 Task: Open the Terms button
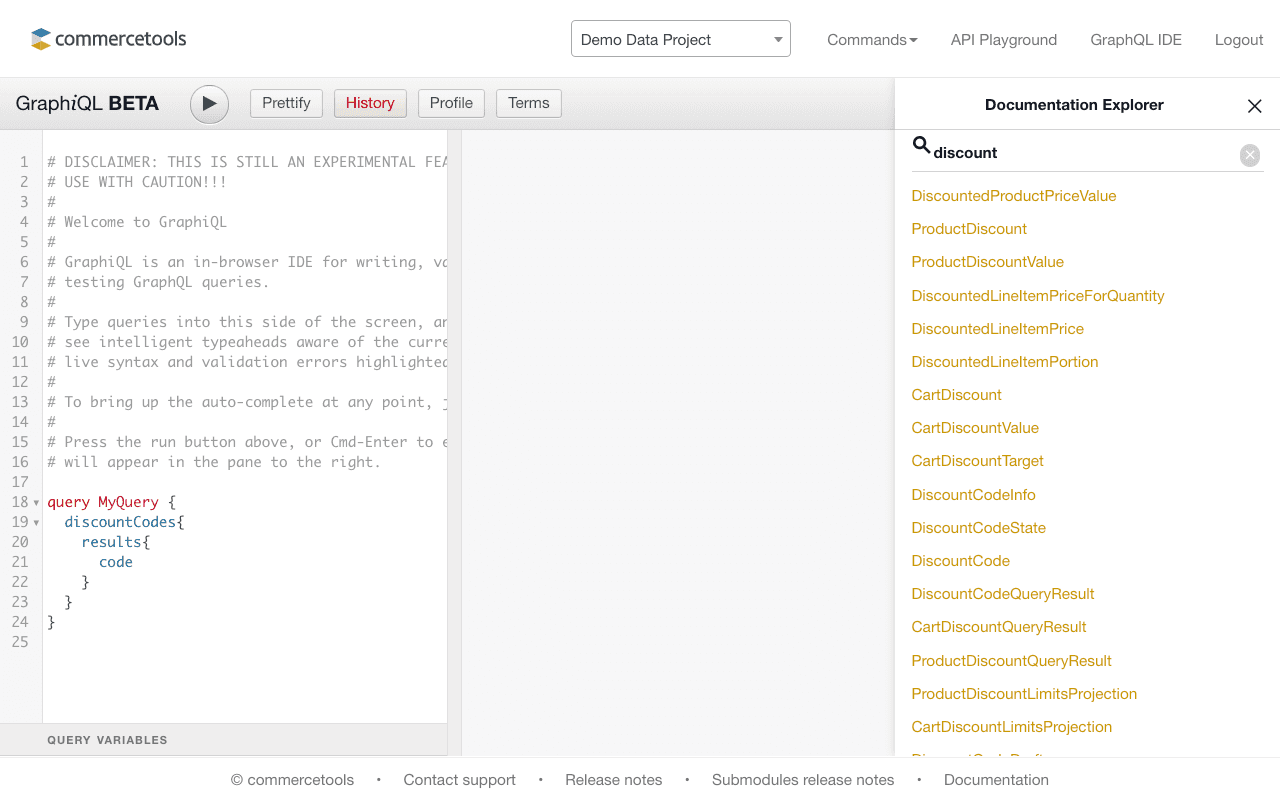pyautogui.click(x=528, y=103)
